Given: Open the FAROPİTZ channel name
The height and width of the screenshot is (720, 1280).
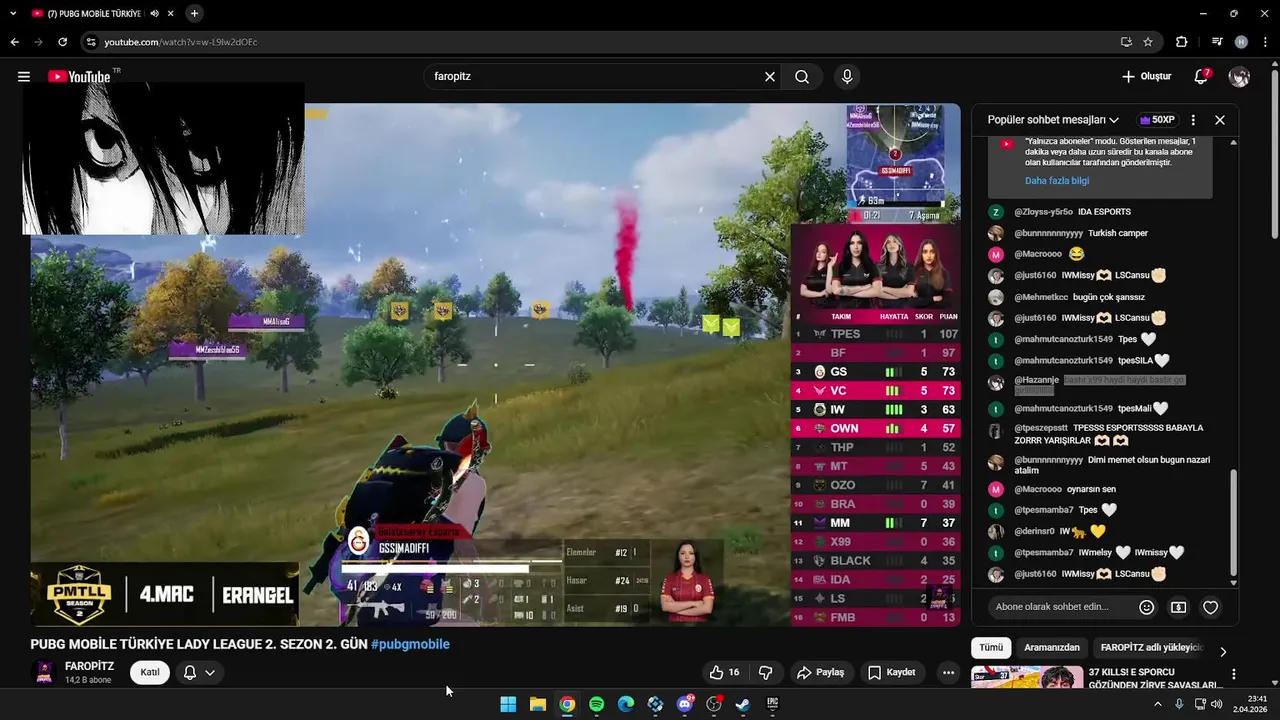Looking at the screenshot, I should [89, 666].
